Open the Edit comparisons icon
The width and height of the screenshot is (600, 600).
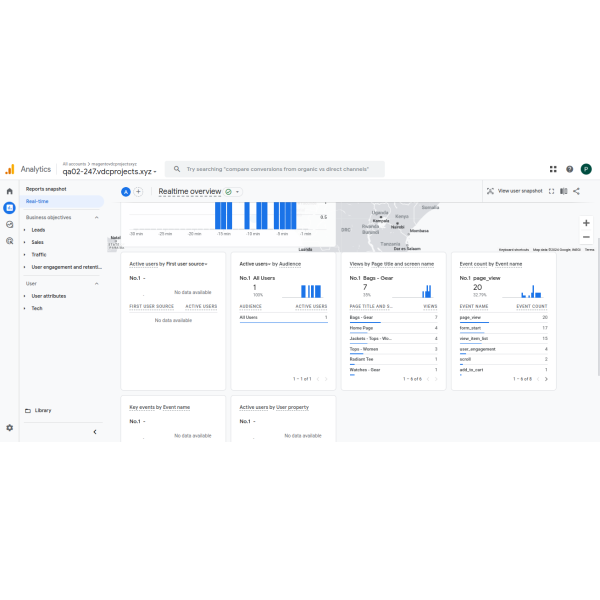[x=564, y=191]
